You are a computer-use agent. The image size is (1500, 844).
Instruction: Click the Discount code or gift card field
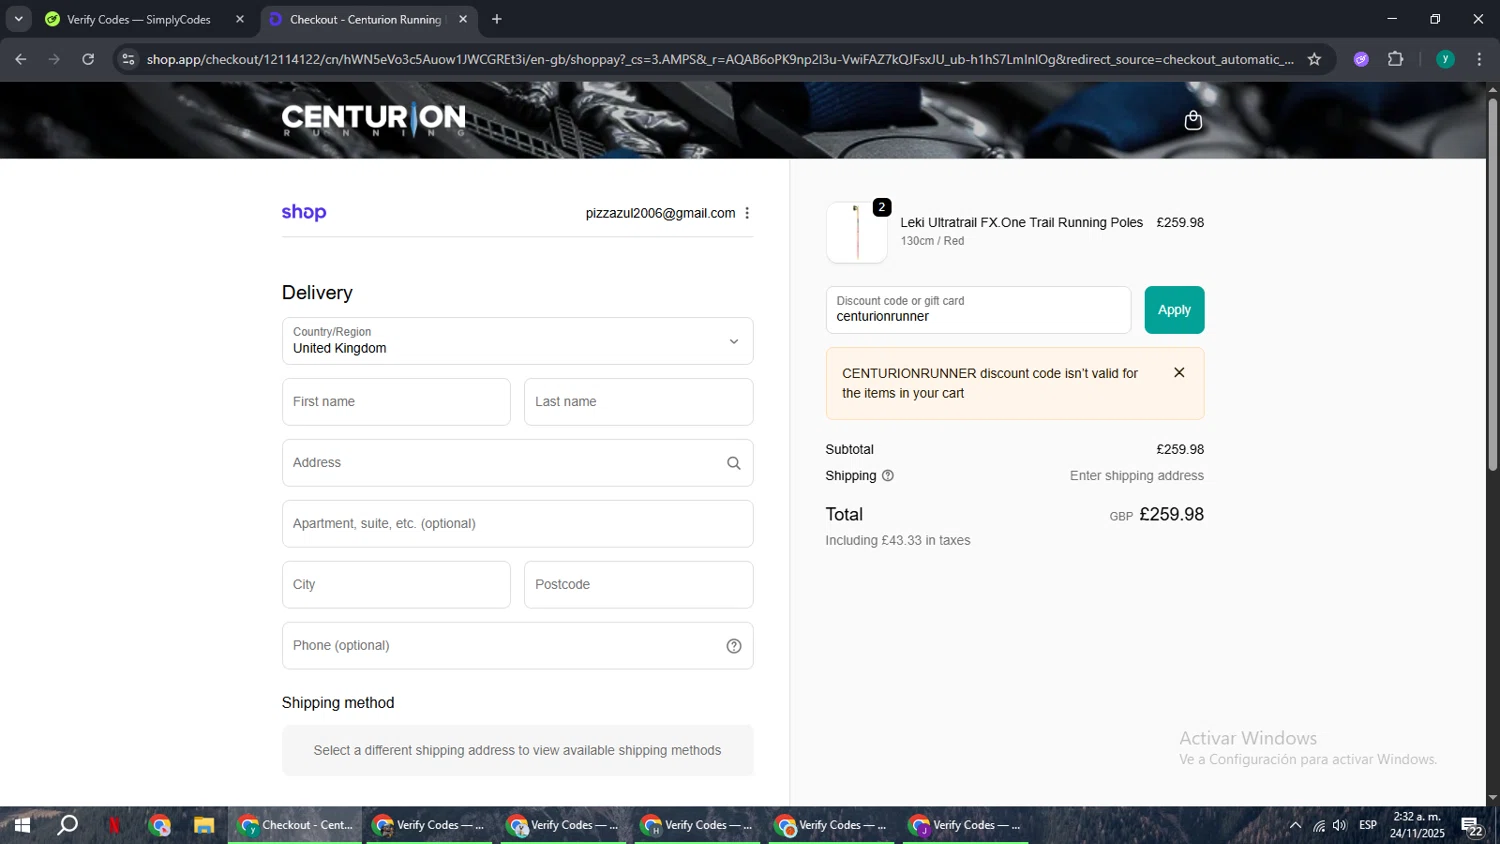tap(978, 310)
